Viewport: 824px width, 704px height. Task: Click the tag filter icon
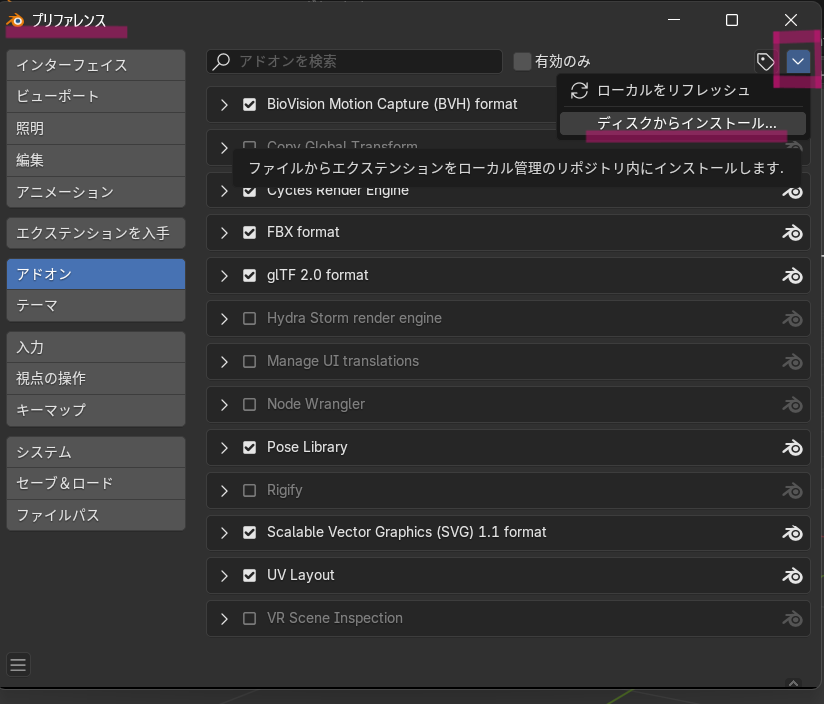(765, 62)
